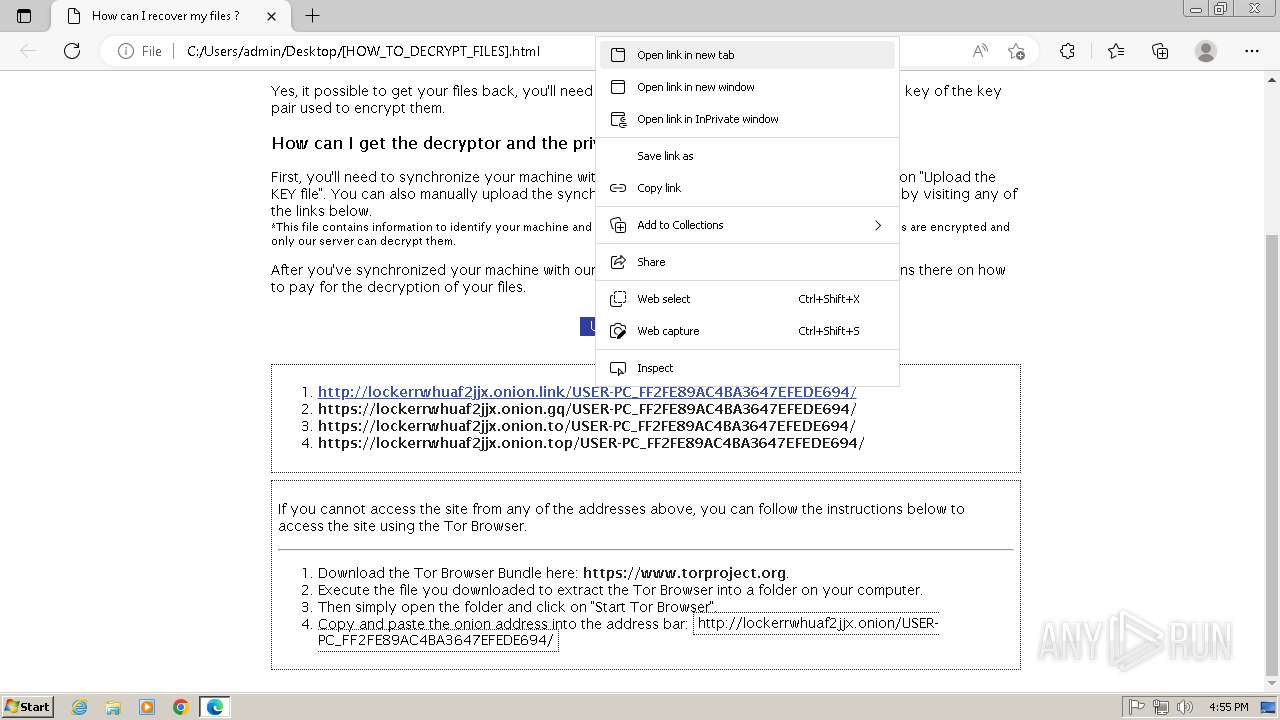Select 'Add to Collections' entry

(x=747, y=225)
